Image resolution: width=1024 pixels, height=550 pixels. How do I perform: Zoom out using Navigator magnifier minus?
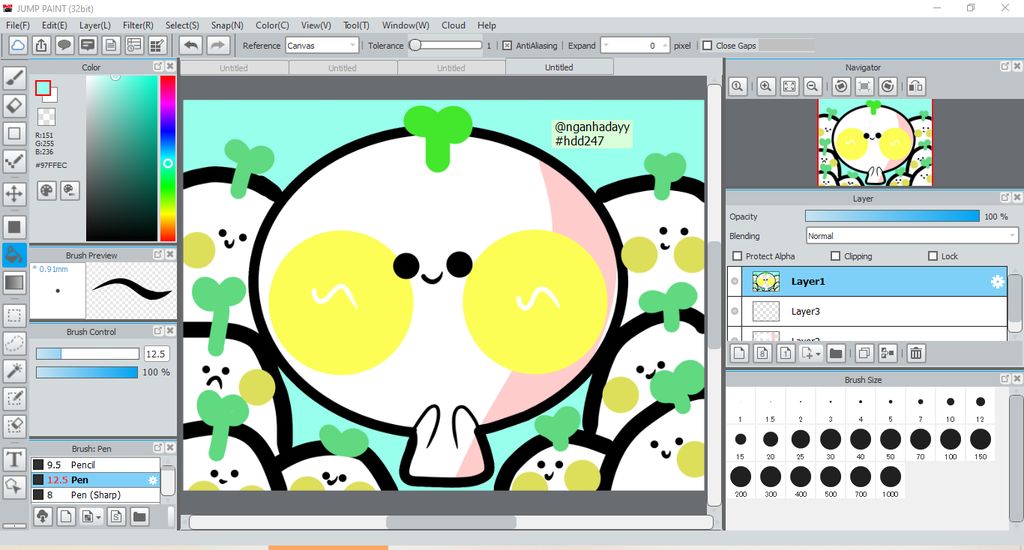812,86
